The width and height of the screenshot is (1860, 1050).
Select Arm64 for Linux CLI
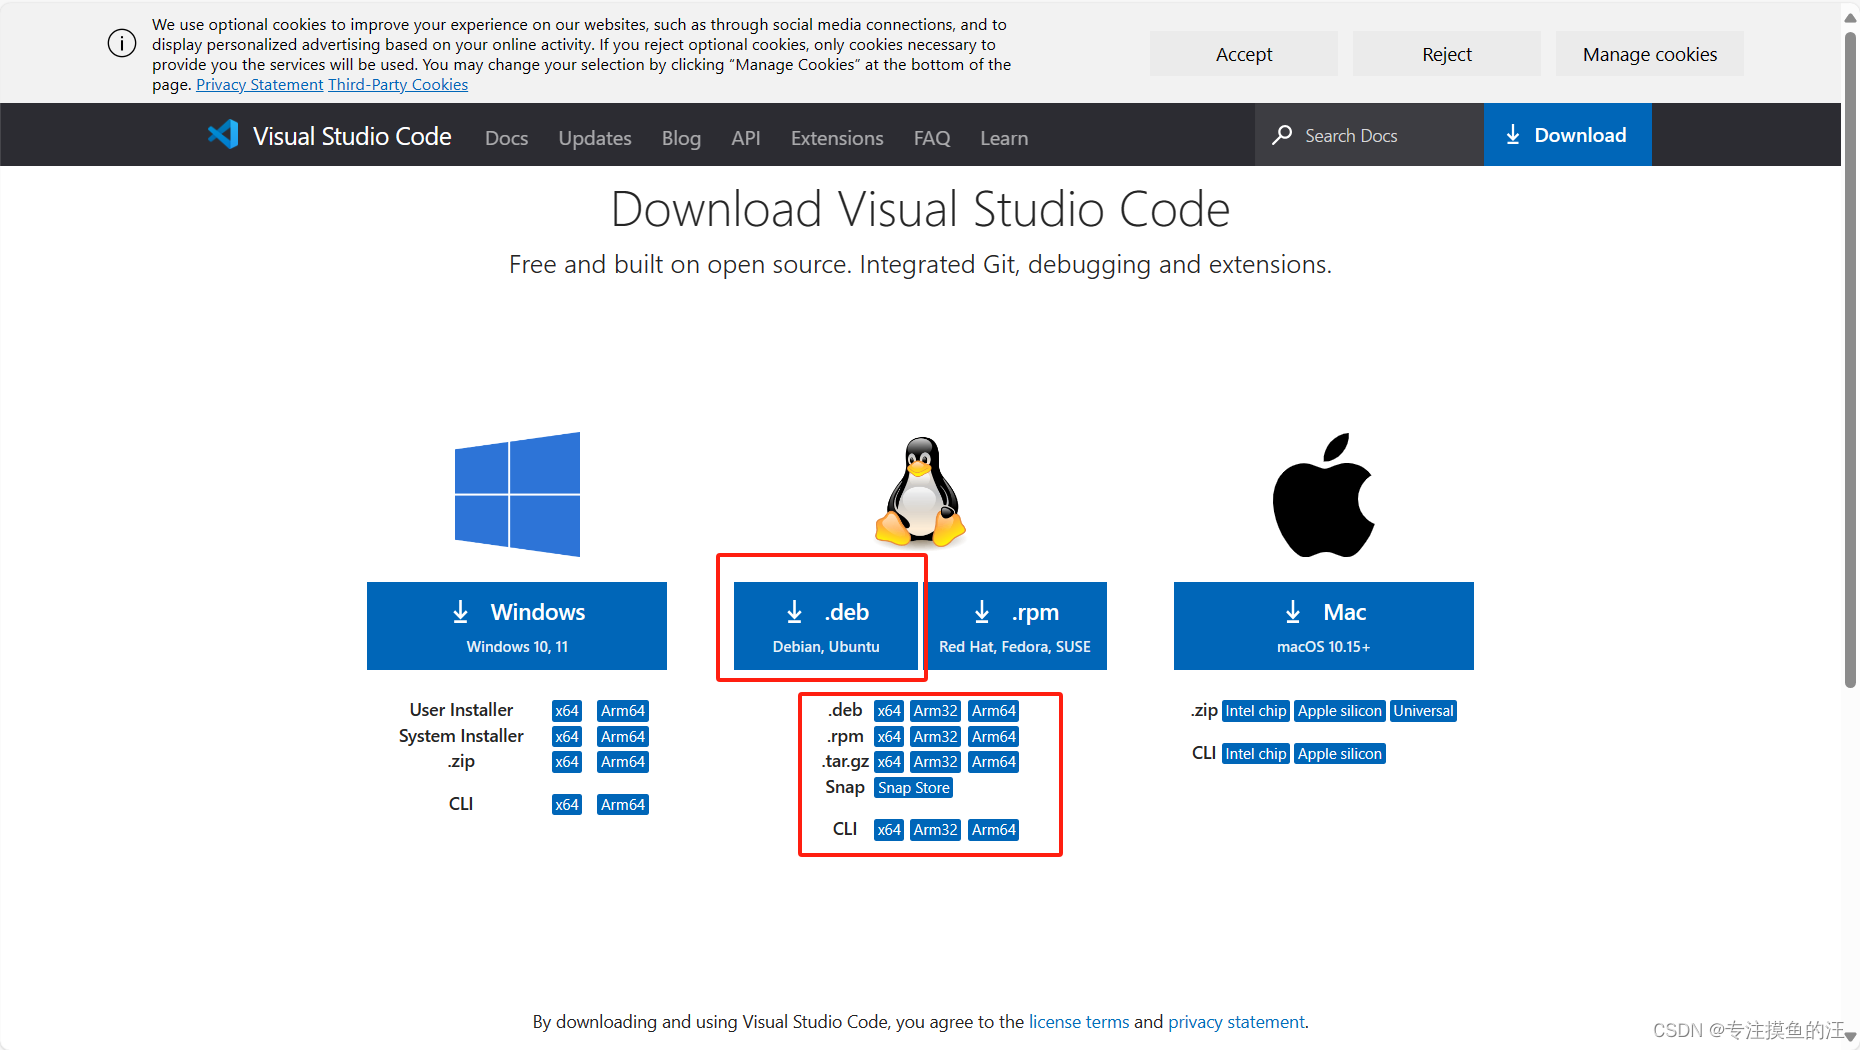pyautogui.click(x=994, y=830)
